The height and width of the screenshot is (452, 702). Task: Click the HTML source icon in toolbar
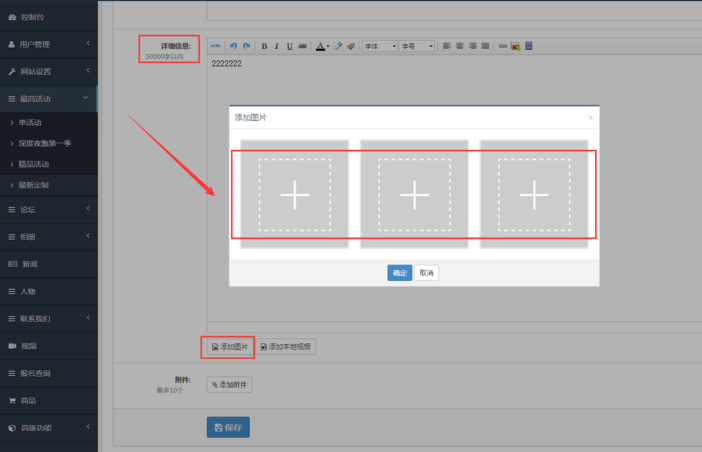click(x=215, y=46)
